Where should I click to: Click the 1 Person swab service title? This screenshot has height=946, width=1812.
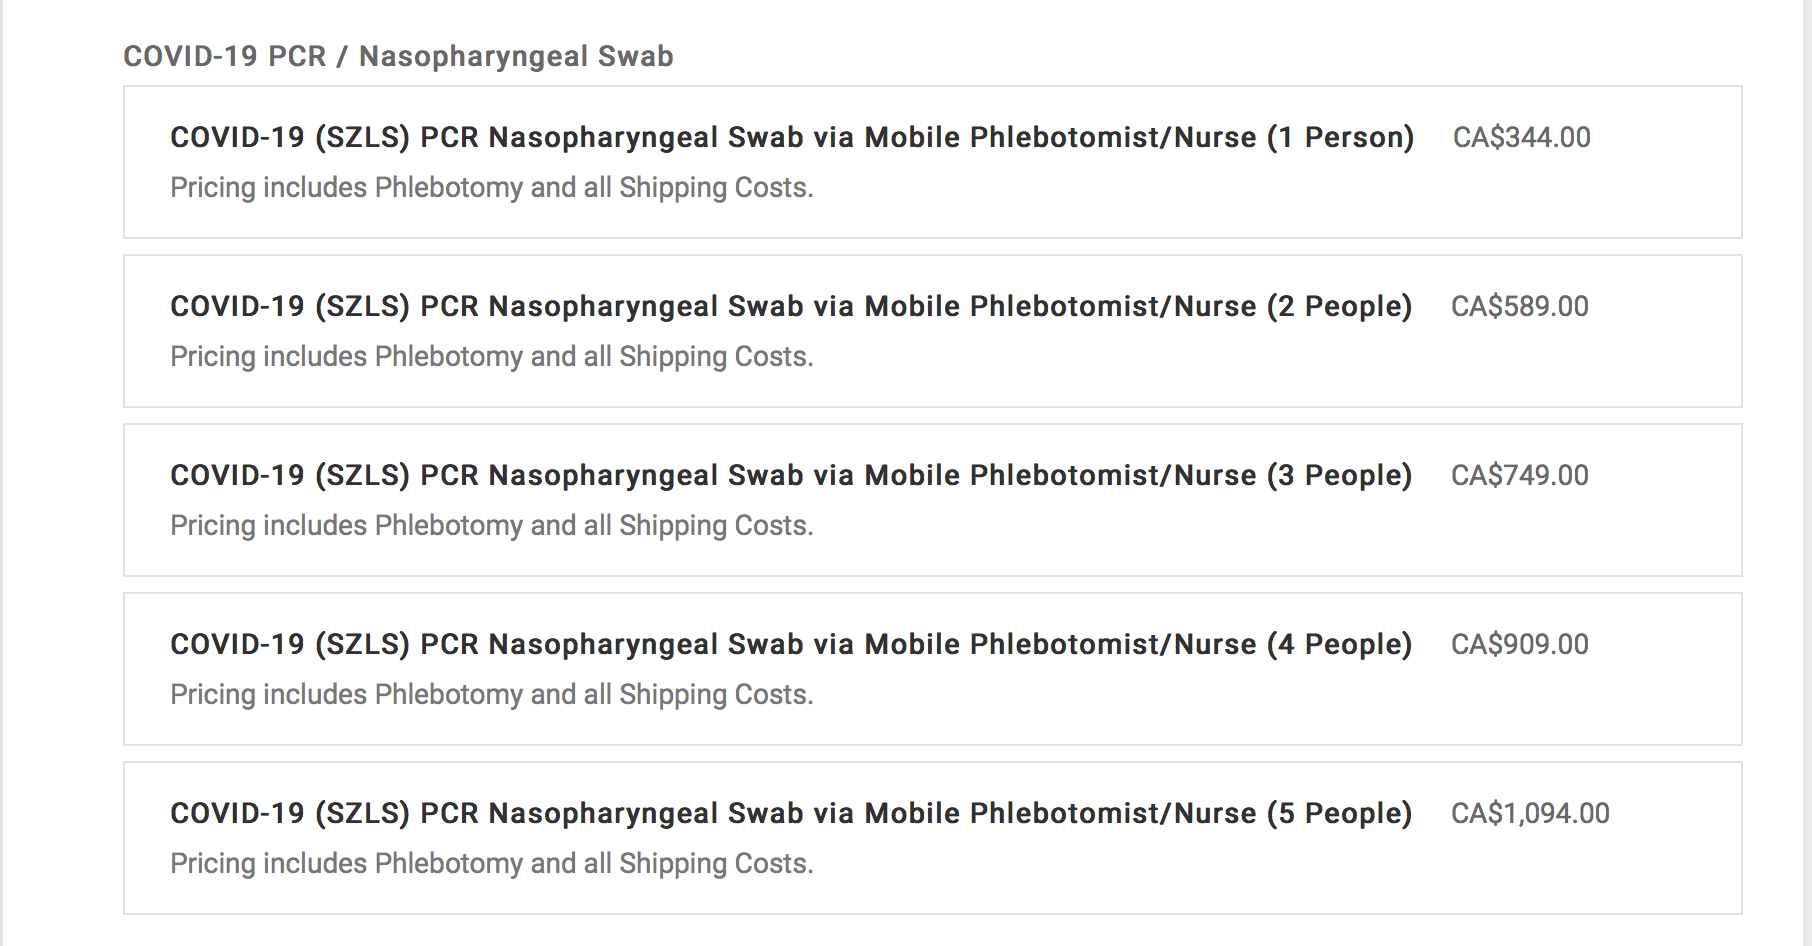click(791, 137)
